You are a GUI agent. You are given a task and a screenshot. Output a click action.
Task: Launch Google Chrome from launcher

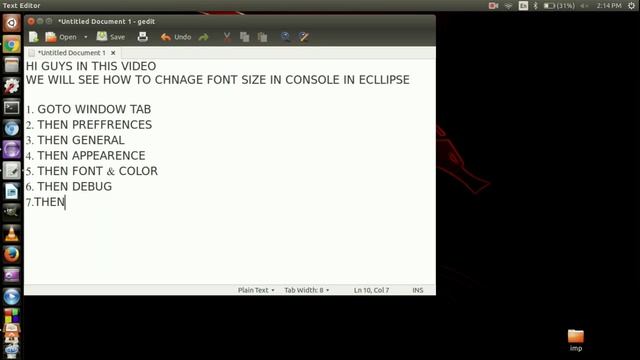point(11,44)
